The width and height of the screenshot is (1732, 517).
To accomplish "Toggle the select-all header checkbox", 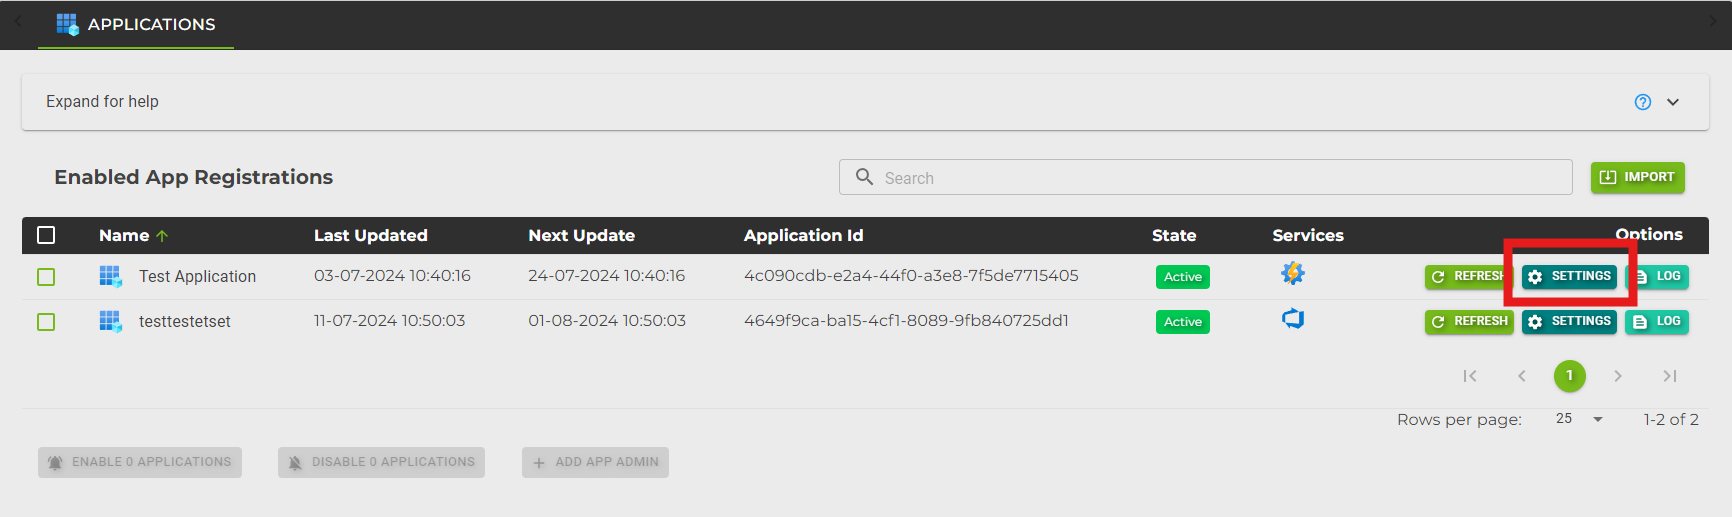I will [46, 235].
